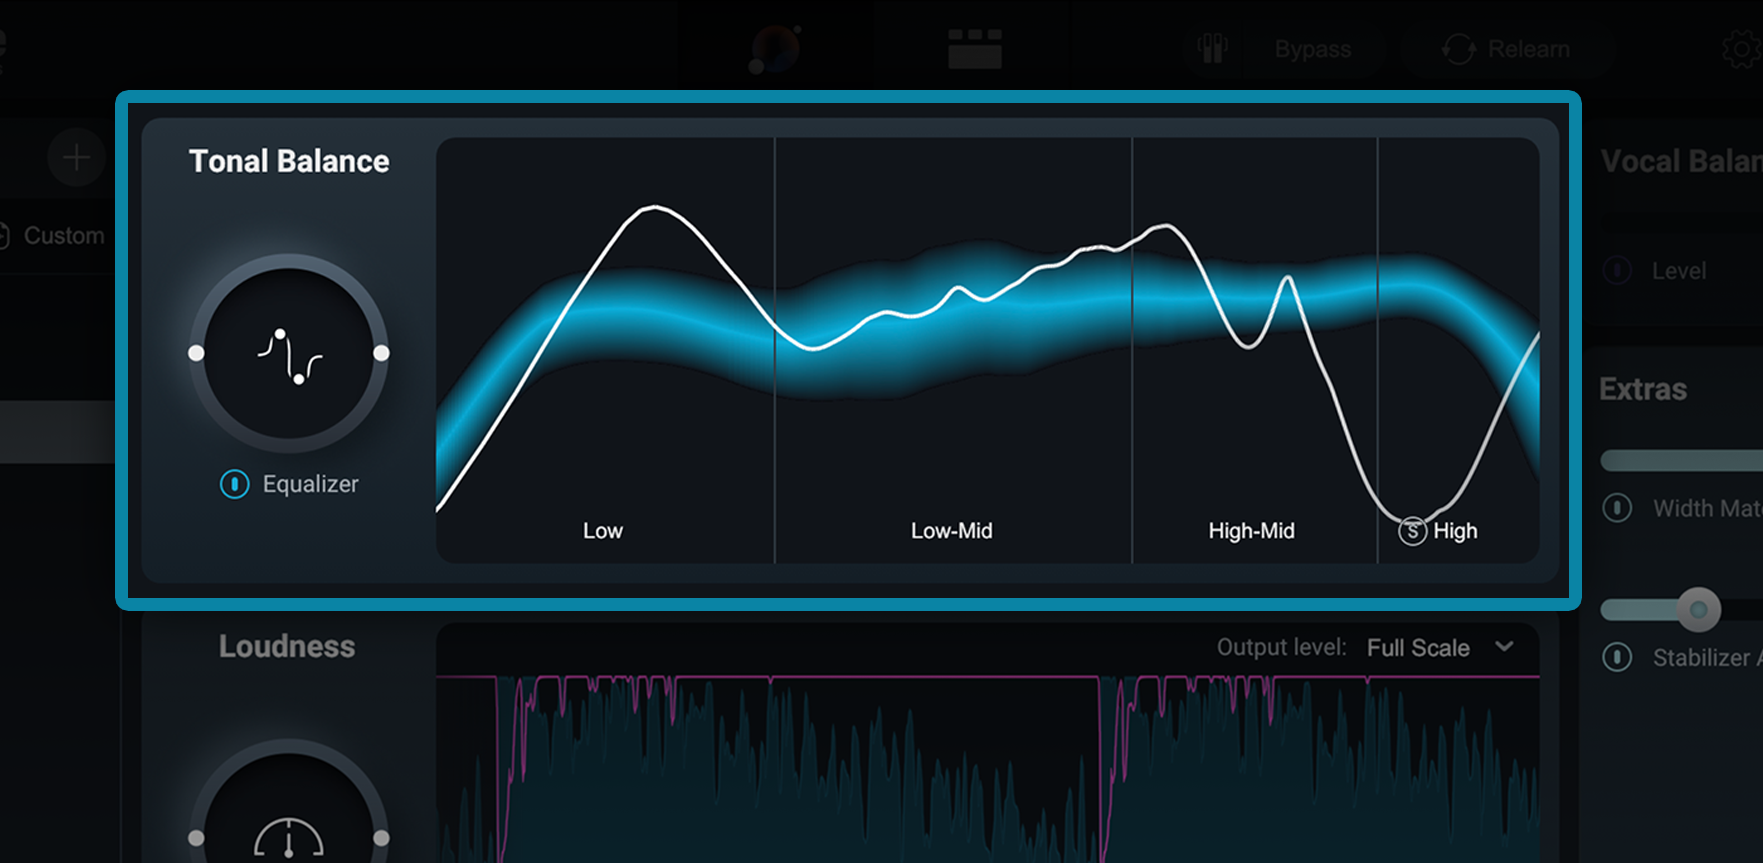Toggle the Width Match power button

1617,508
